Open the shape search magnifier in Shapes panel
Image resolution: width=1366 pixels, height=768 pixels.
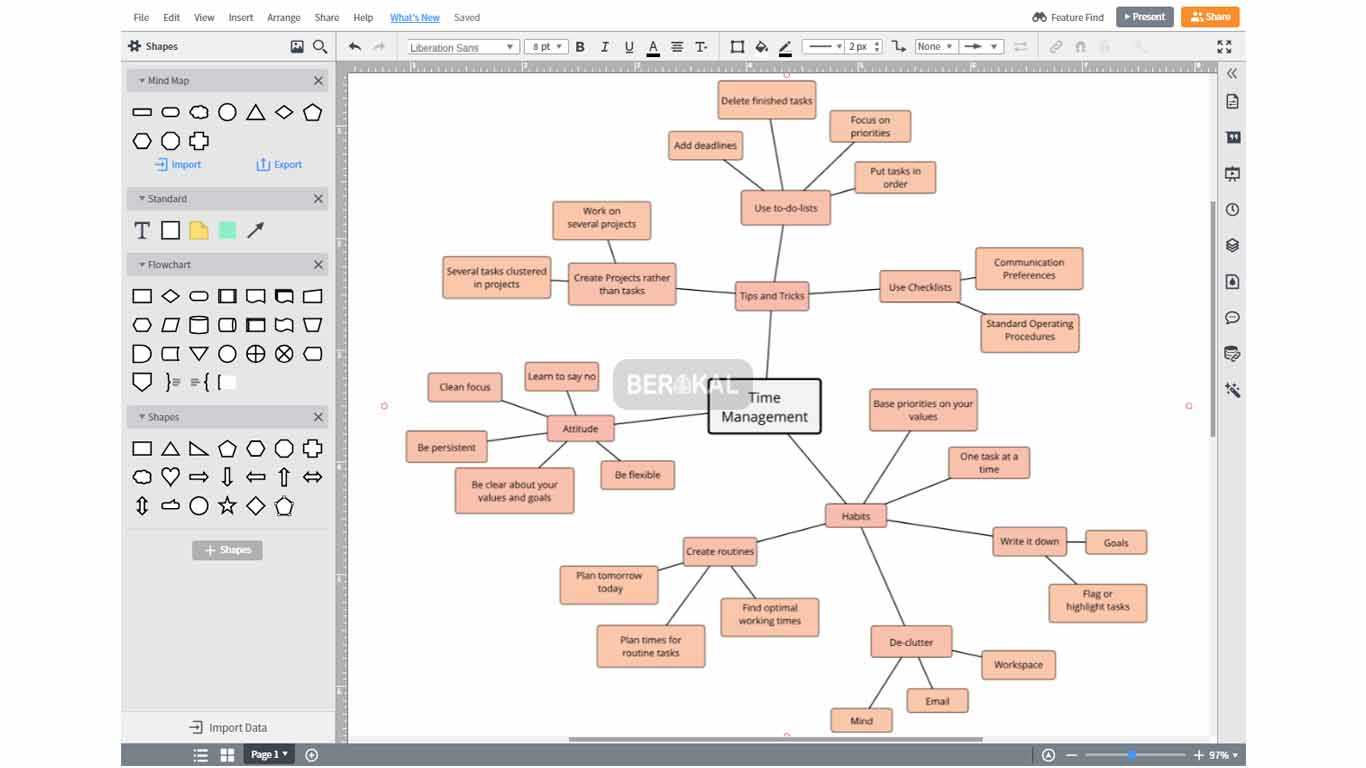coord(320,46)
